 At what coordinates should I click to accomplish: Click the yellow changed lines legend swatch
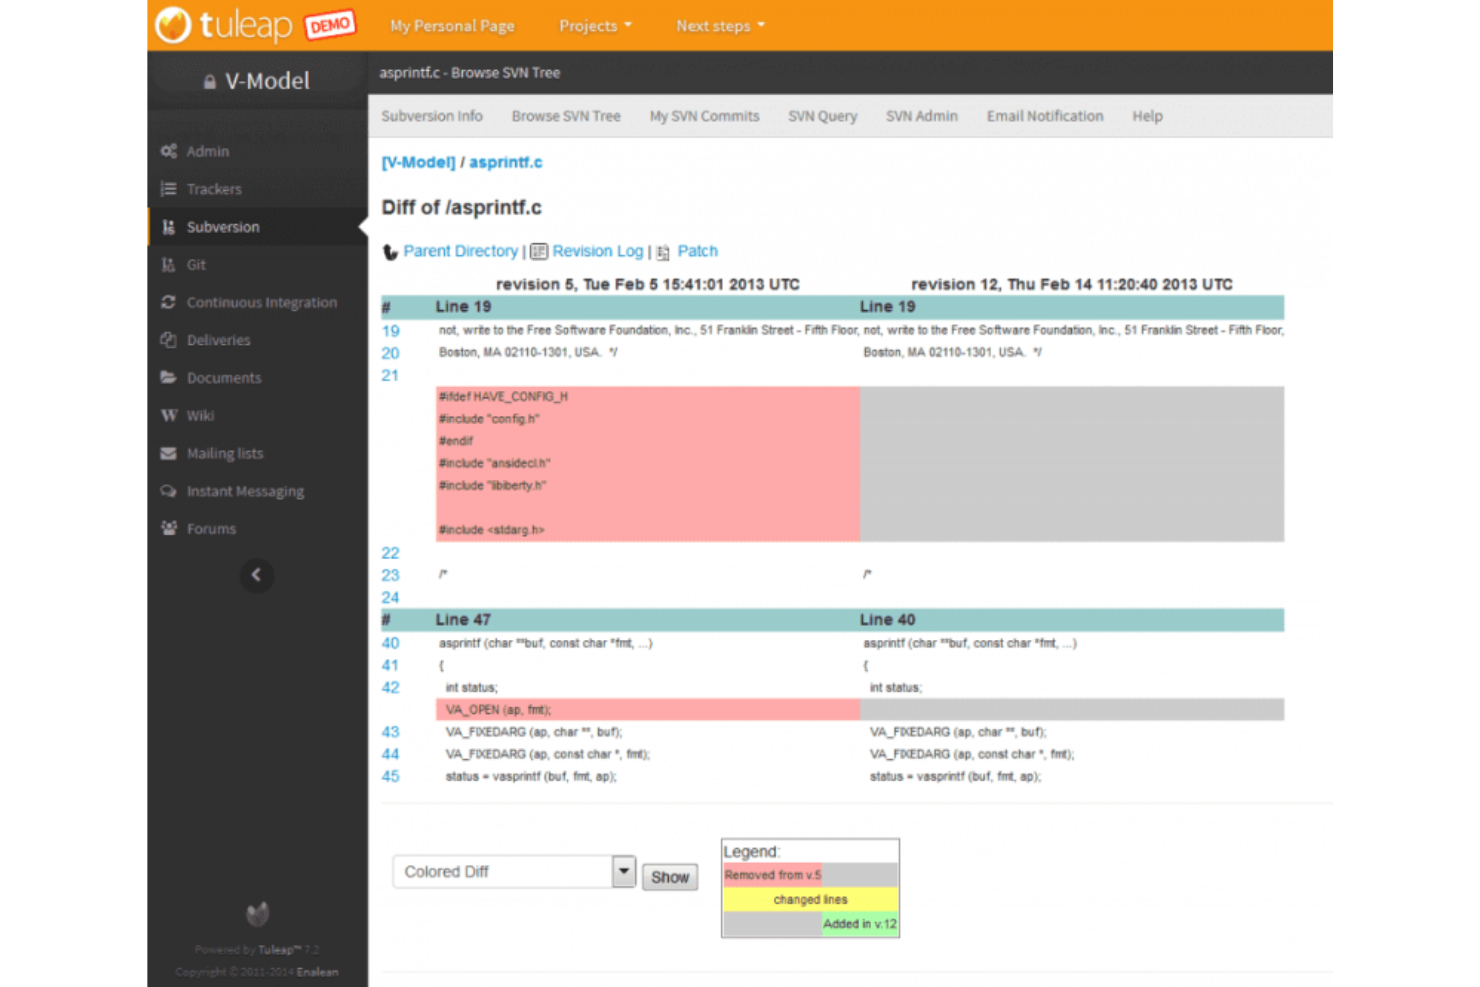click(810, 899)
